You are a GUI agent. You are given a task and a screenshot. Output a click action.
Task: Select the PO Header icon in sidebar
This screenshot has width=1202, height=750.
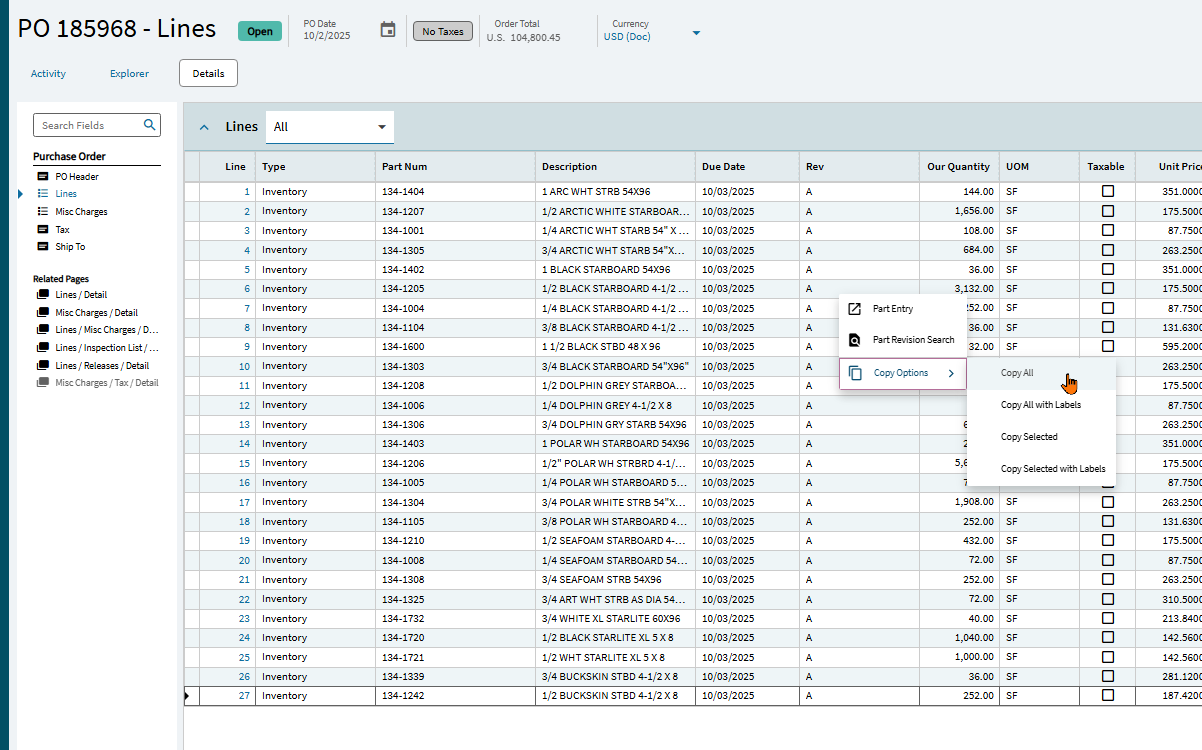(43, 177)
